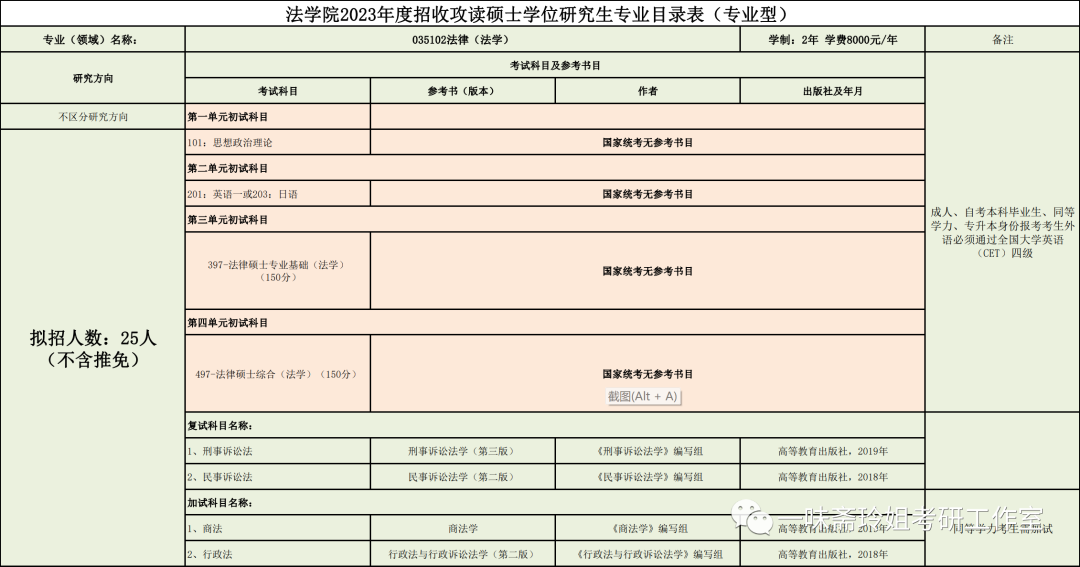Select 高等教育出版社，2019年 in the 刑事诉讼法 row
The width and height of the screenshot is (1080, 567).
(833, 451)
